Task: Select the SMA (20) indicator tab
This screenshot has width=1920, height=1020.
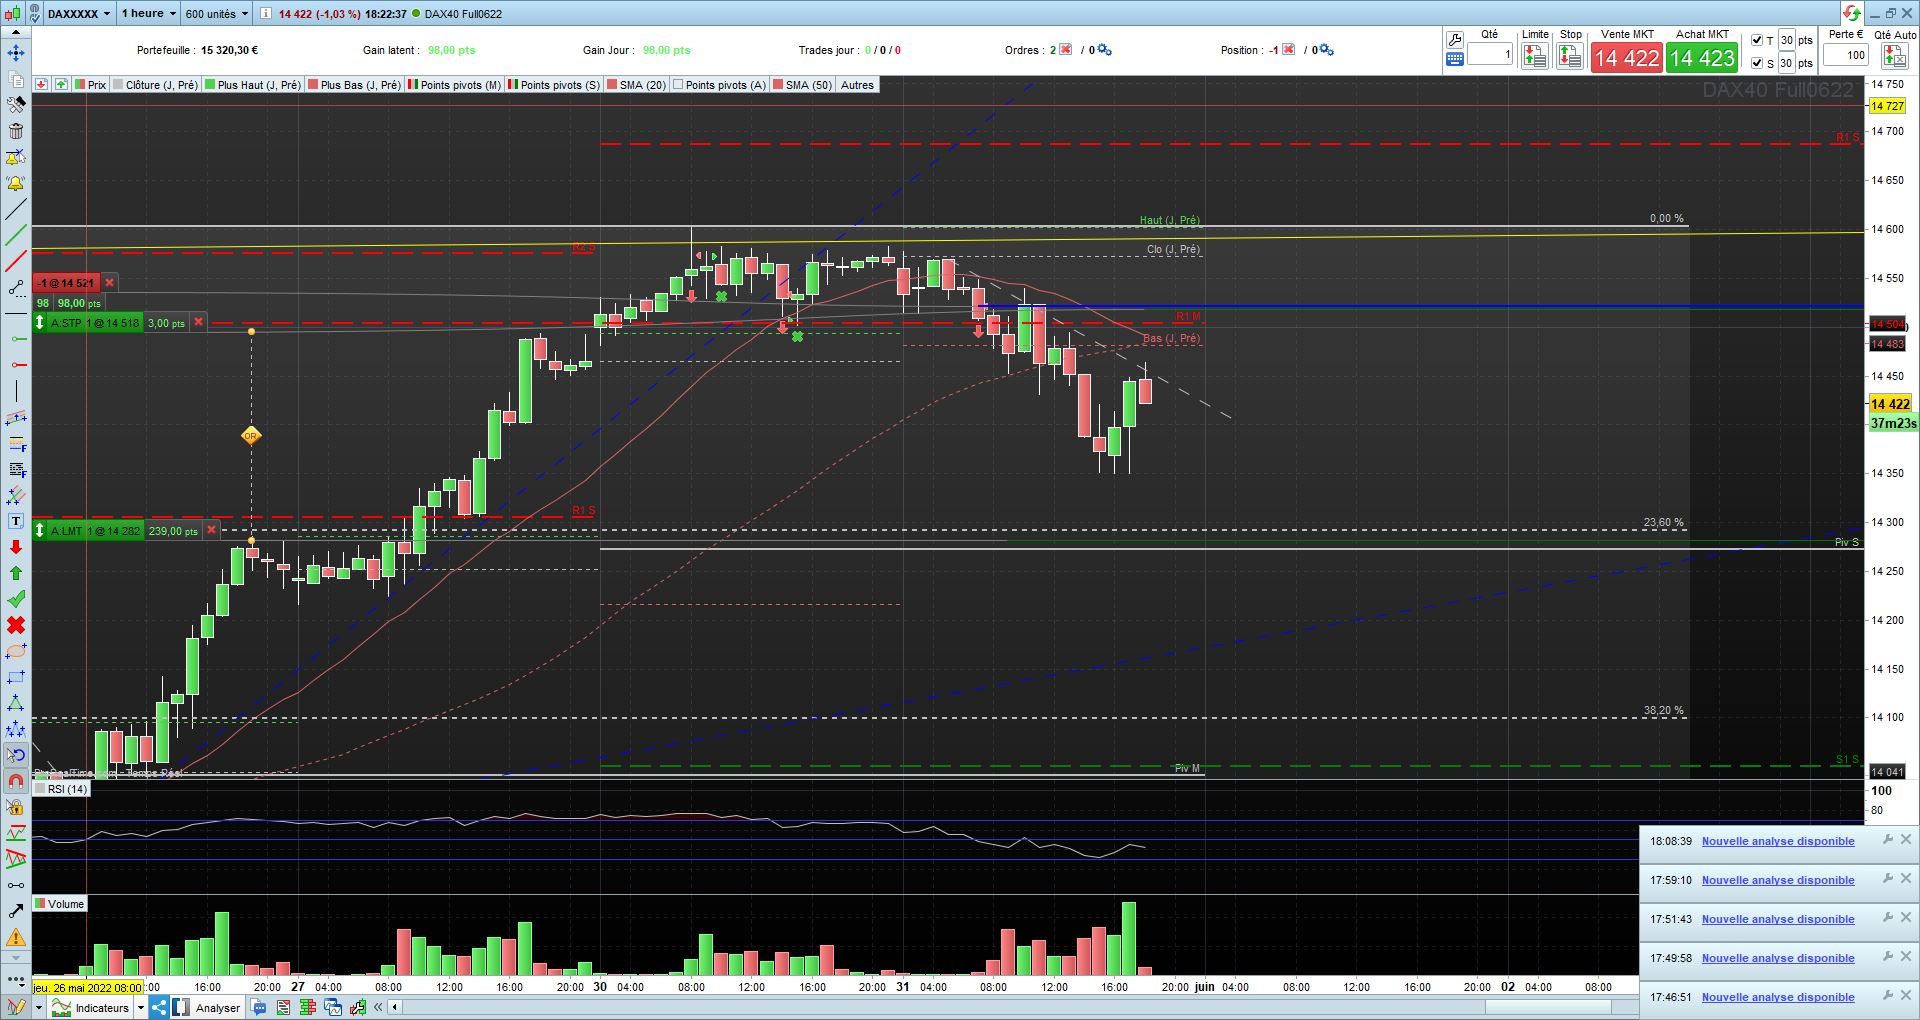Action: click(x=636, y=85)
